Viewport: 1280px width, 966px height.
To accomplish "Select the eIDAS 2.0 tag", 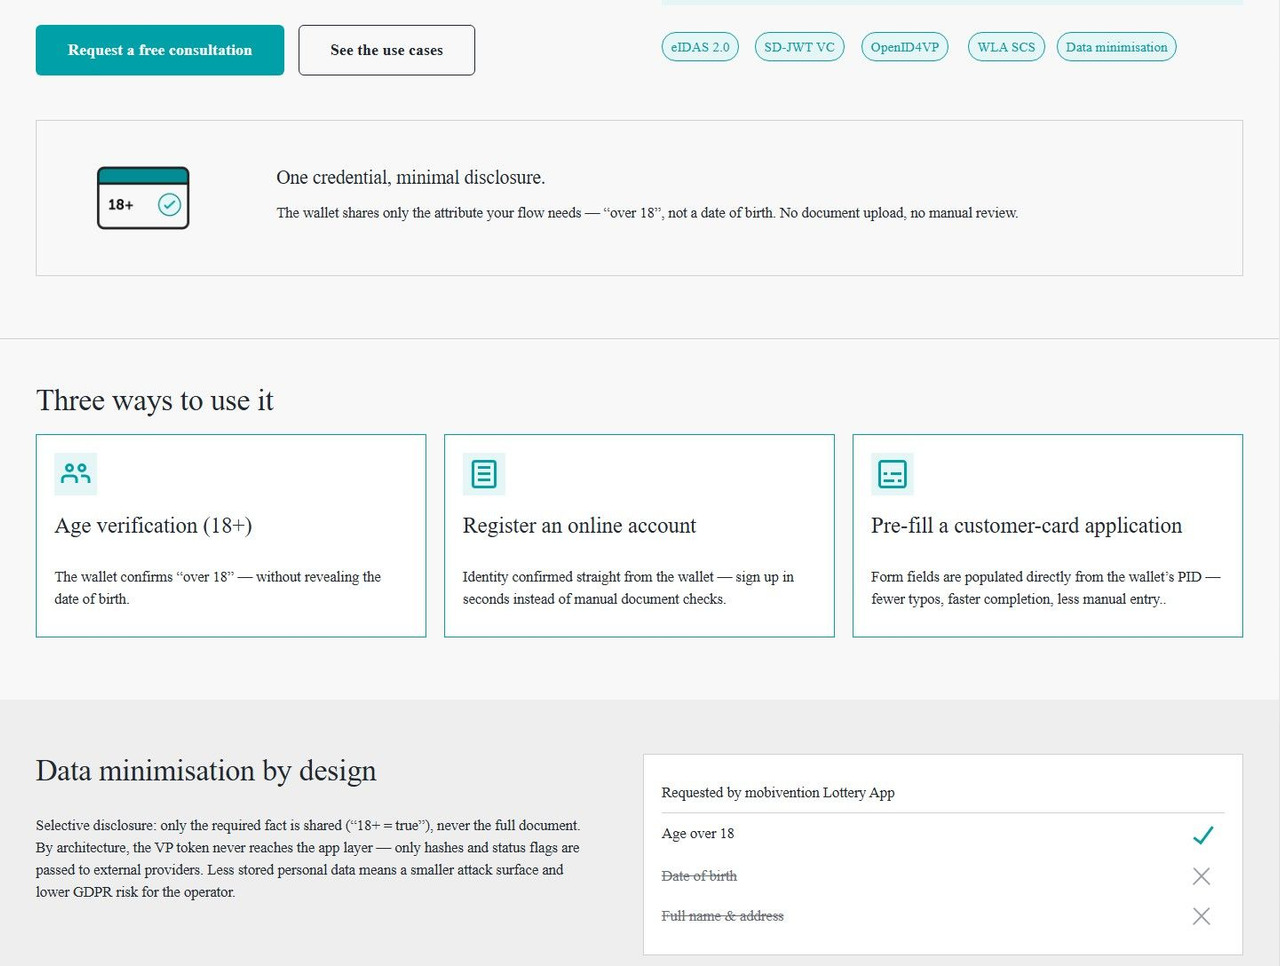I will pyautogui.click(x=700, y=47).
